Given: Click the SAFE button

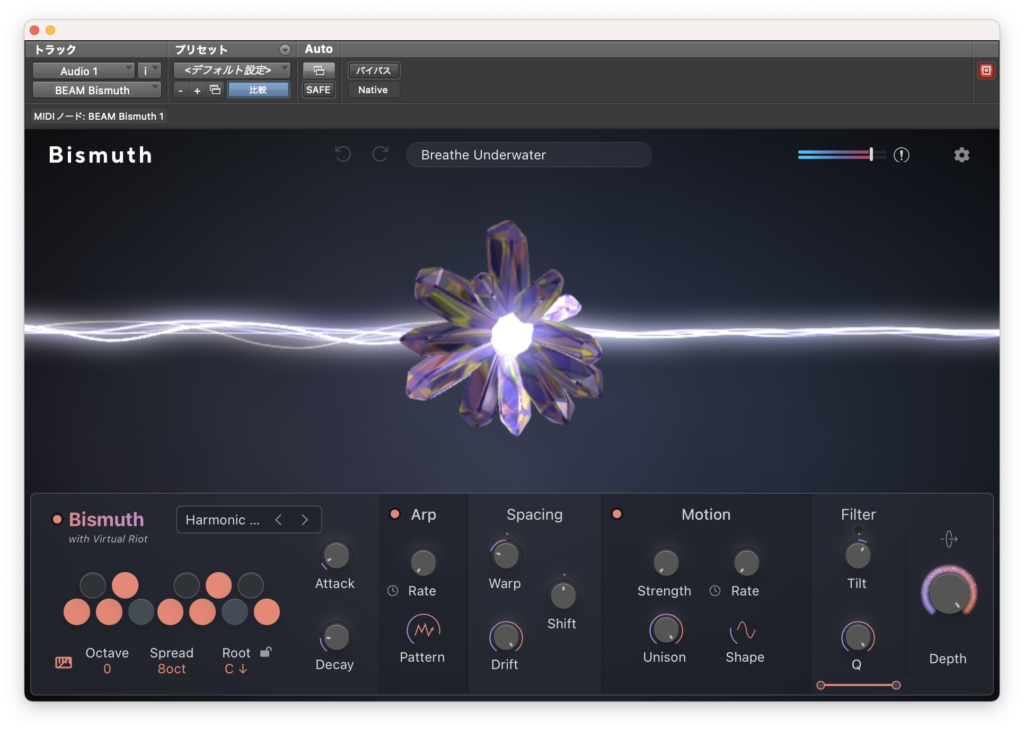Looking at the screenshot, I should coord(319,90).
